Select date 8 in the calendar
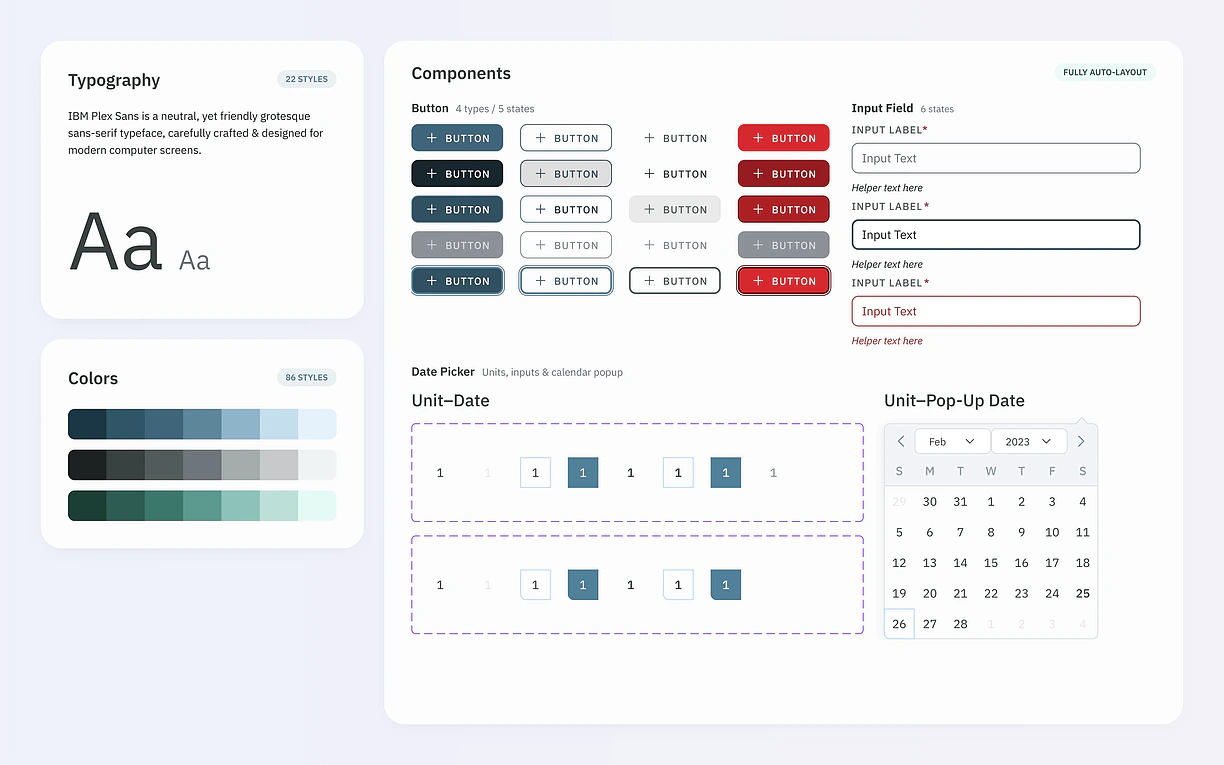 pyautogui.click(x=991, y=532)
